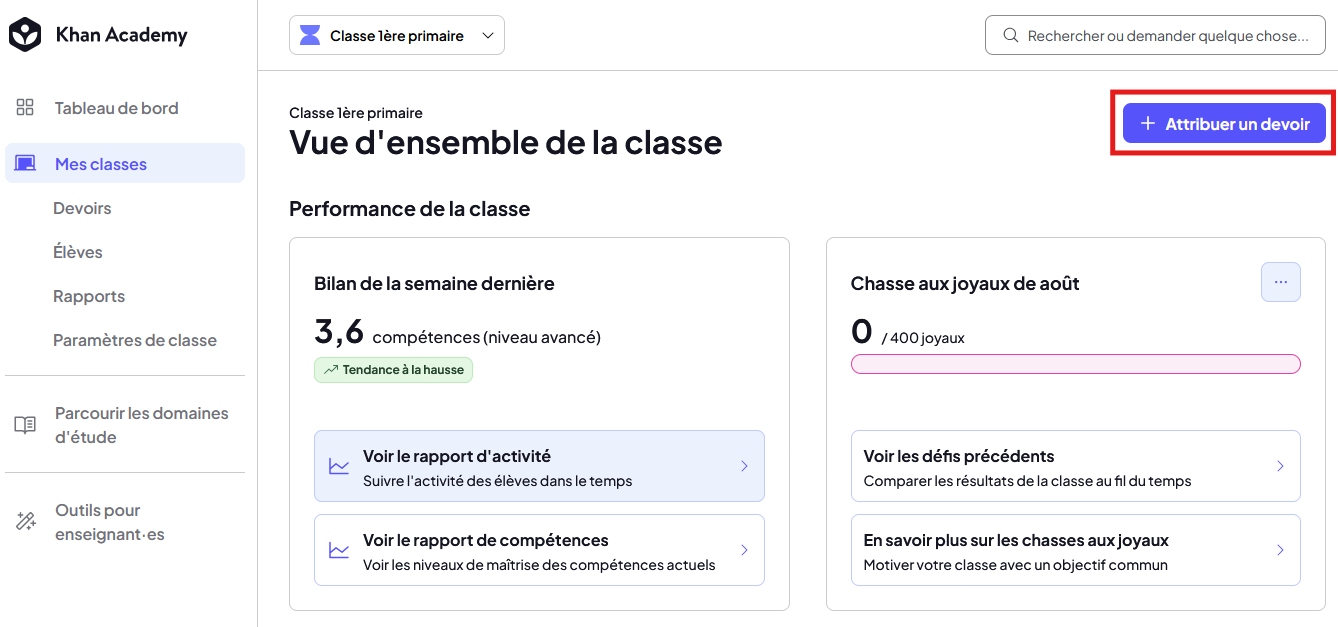Image resolution: width=1338 pixels, height=627 pixels.
Task: Go to Devoirs in sidebar
Action: coord(82,208)
